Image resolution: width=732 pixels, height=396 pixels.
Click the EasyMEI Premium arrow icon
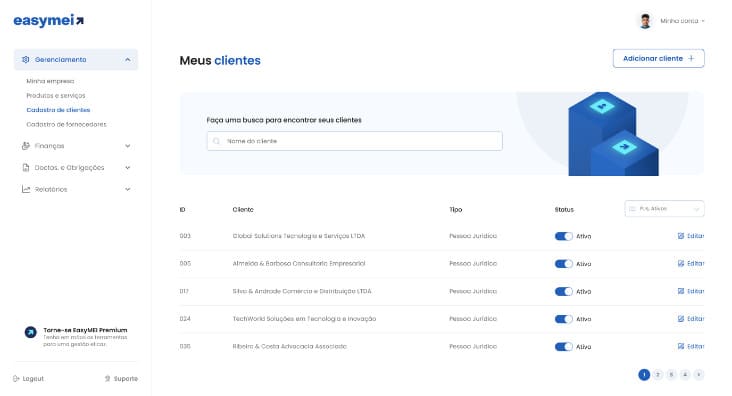[x=30, y=332]
